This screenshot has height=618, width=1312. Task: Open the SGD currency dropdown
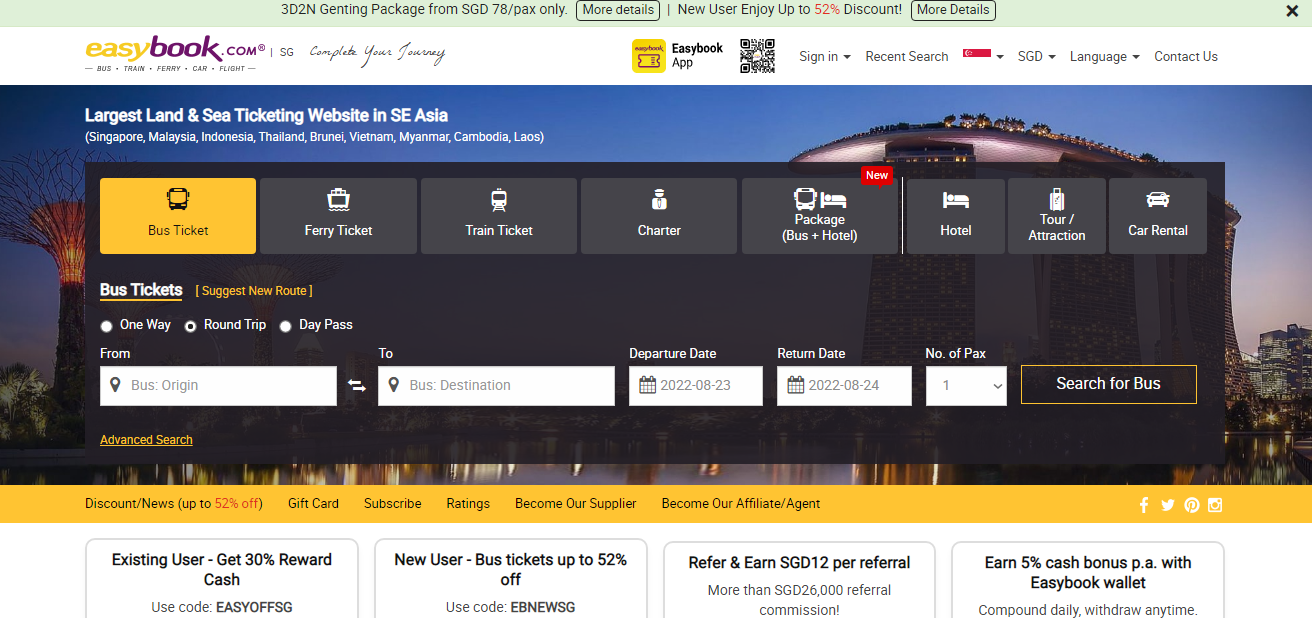1037,57
